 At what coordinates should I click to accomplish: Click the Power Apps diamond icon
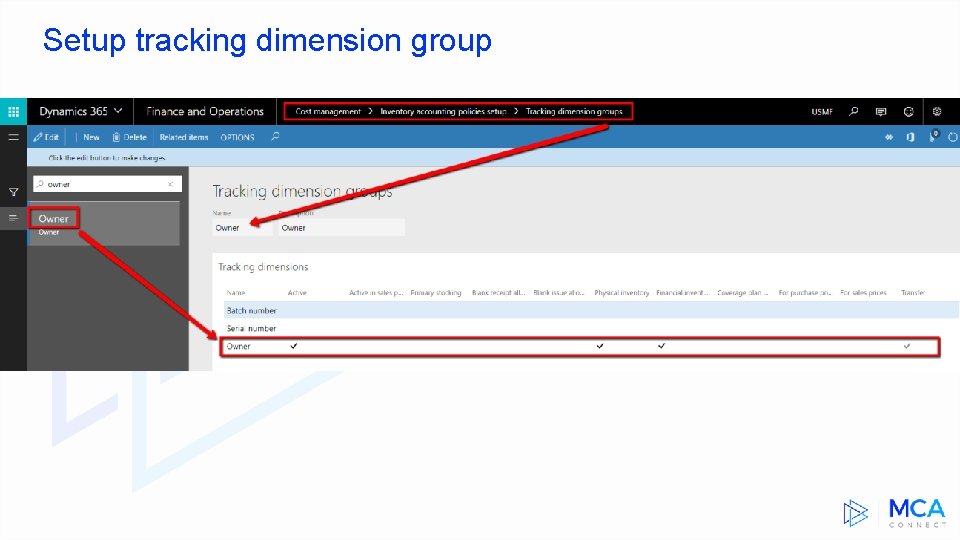[x=889, y=137]
